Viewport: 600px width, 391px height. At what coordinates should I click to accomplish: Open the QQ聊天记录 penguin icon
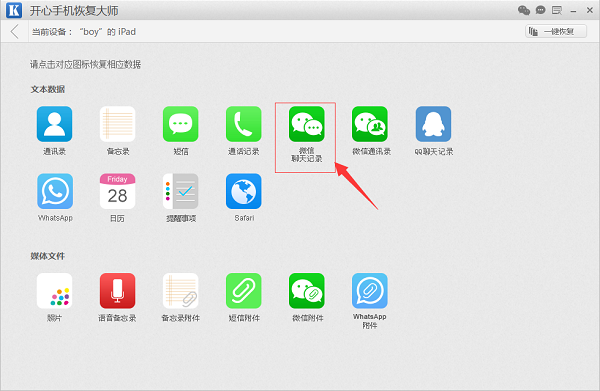(433, 124)
